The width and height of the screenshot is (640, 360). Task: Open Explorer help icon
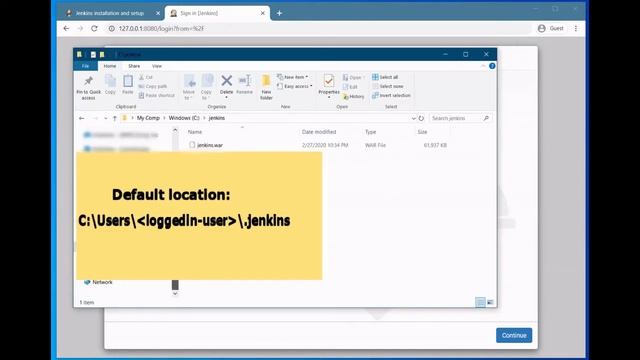coord(492,66)
